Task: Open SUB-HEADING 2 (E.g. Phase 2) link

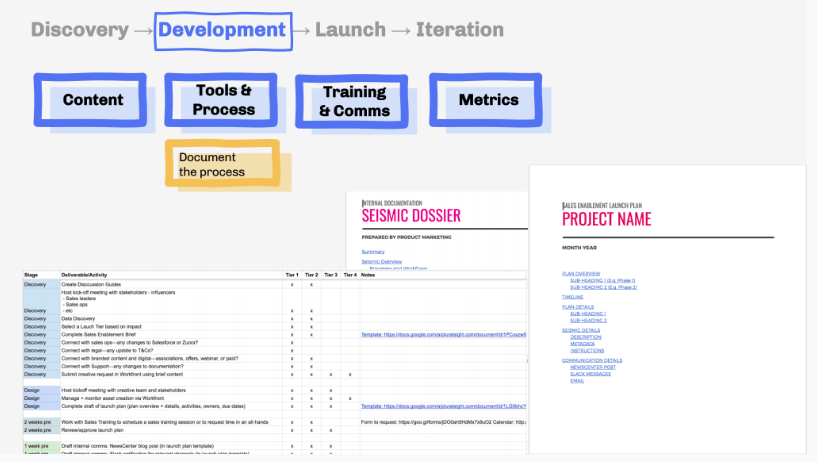Action: (603, 287)
